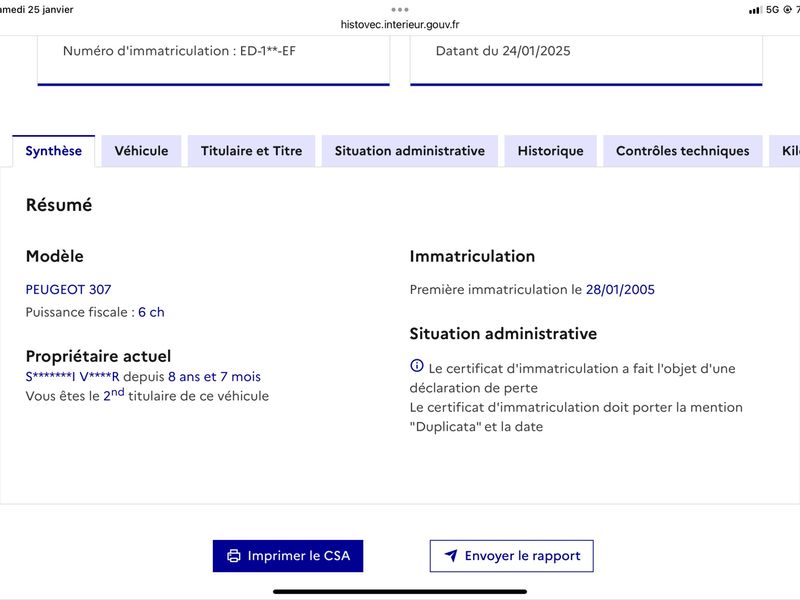Open the Synthèse tab

(x=54, y=151)
